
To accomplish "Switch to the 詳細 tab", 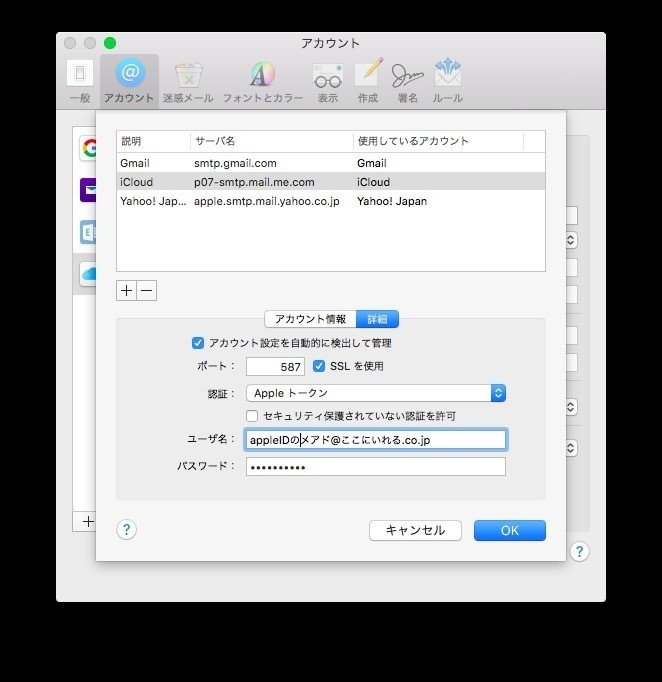I will click(377, 319).
